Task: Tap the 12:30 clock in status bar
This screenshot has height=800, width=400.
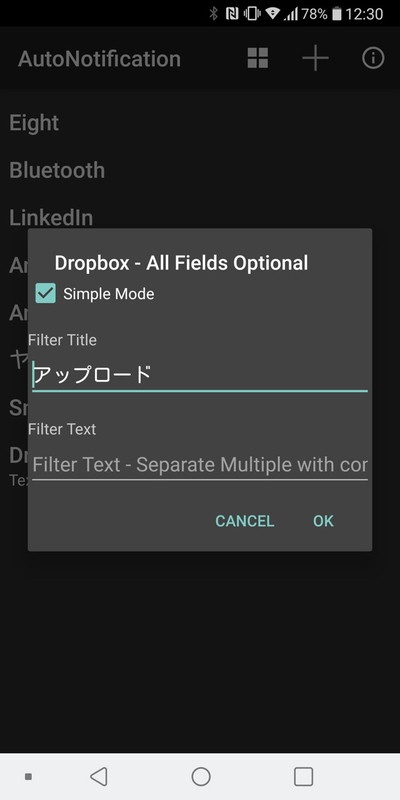Action: [x=364, y=14]
